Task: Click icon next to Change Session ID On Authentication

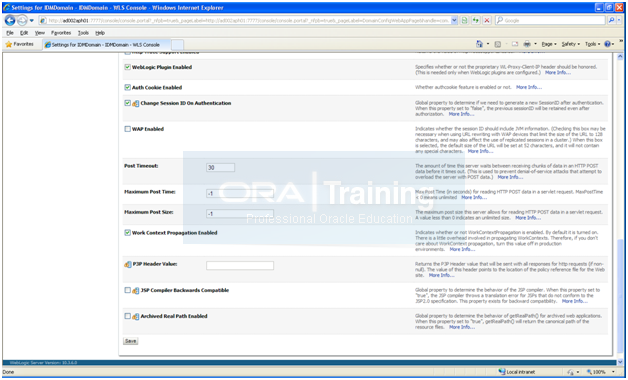Action: click(135, 103)
